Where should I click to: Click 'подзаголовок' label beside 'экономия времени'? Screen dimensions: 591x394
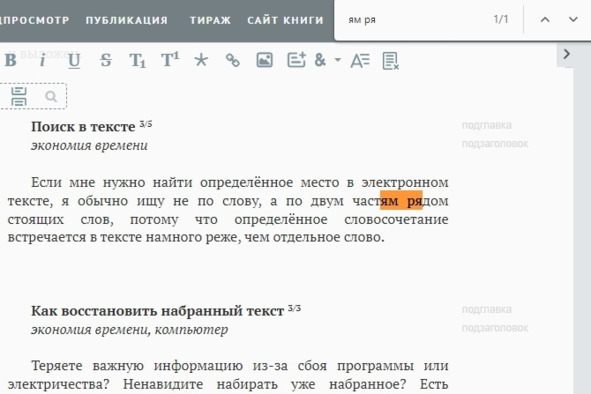[x=495, y=144]
